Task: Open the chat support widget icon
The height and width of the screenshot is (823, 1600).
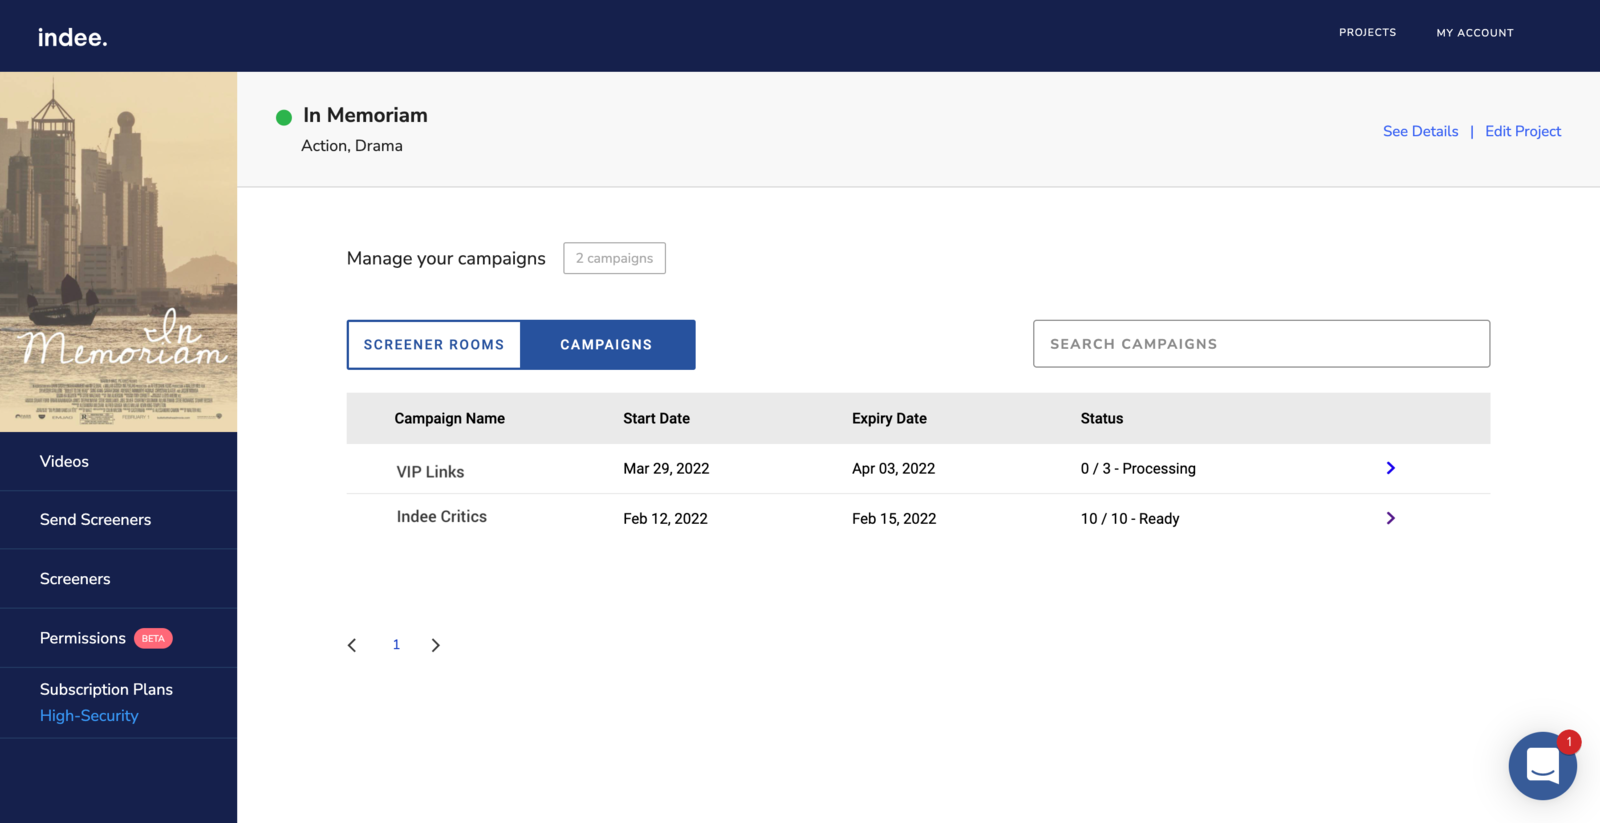Action: click(1542, 766)
